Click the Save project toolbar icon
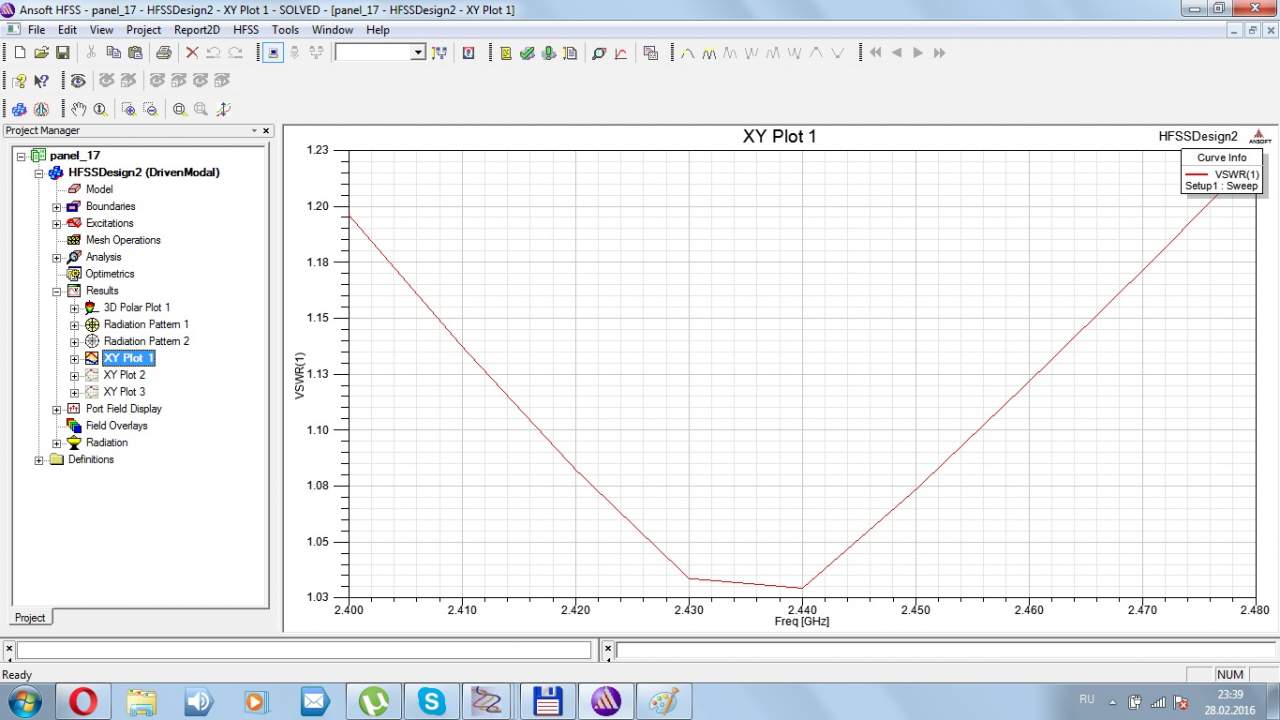Viewport: 1280px width, 720px height. pyautogui.click(x=62, y=53)
